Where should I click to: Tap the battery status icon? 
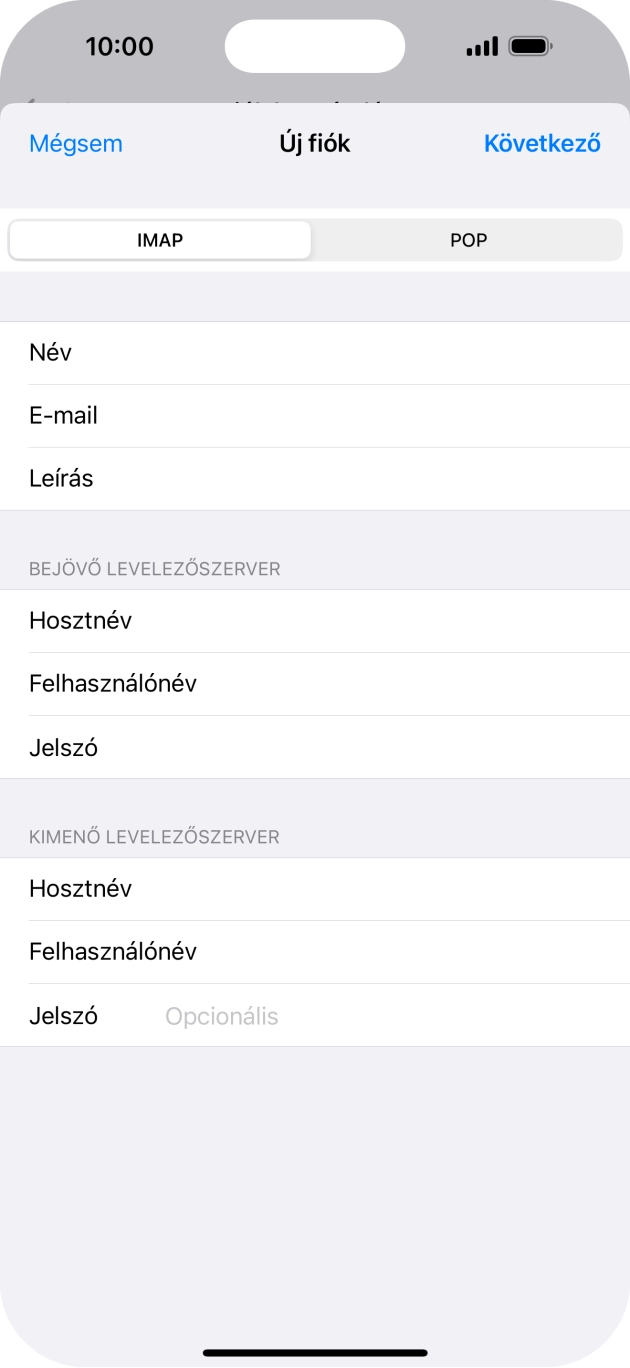[x=531, y=45]
